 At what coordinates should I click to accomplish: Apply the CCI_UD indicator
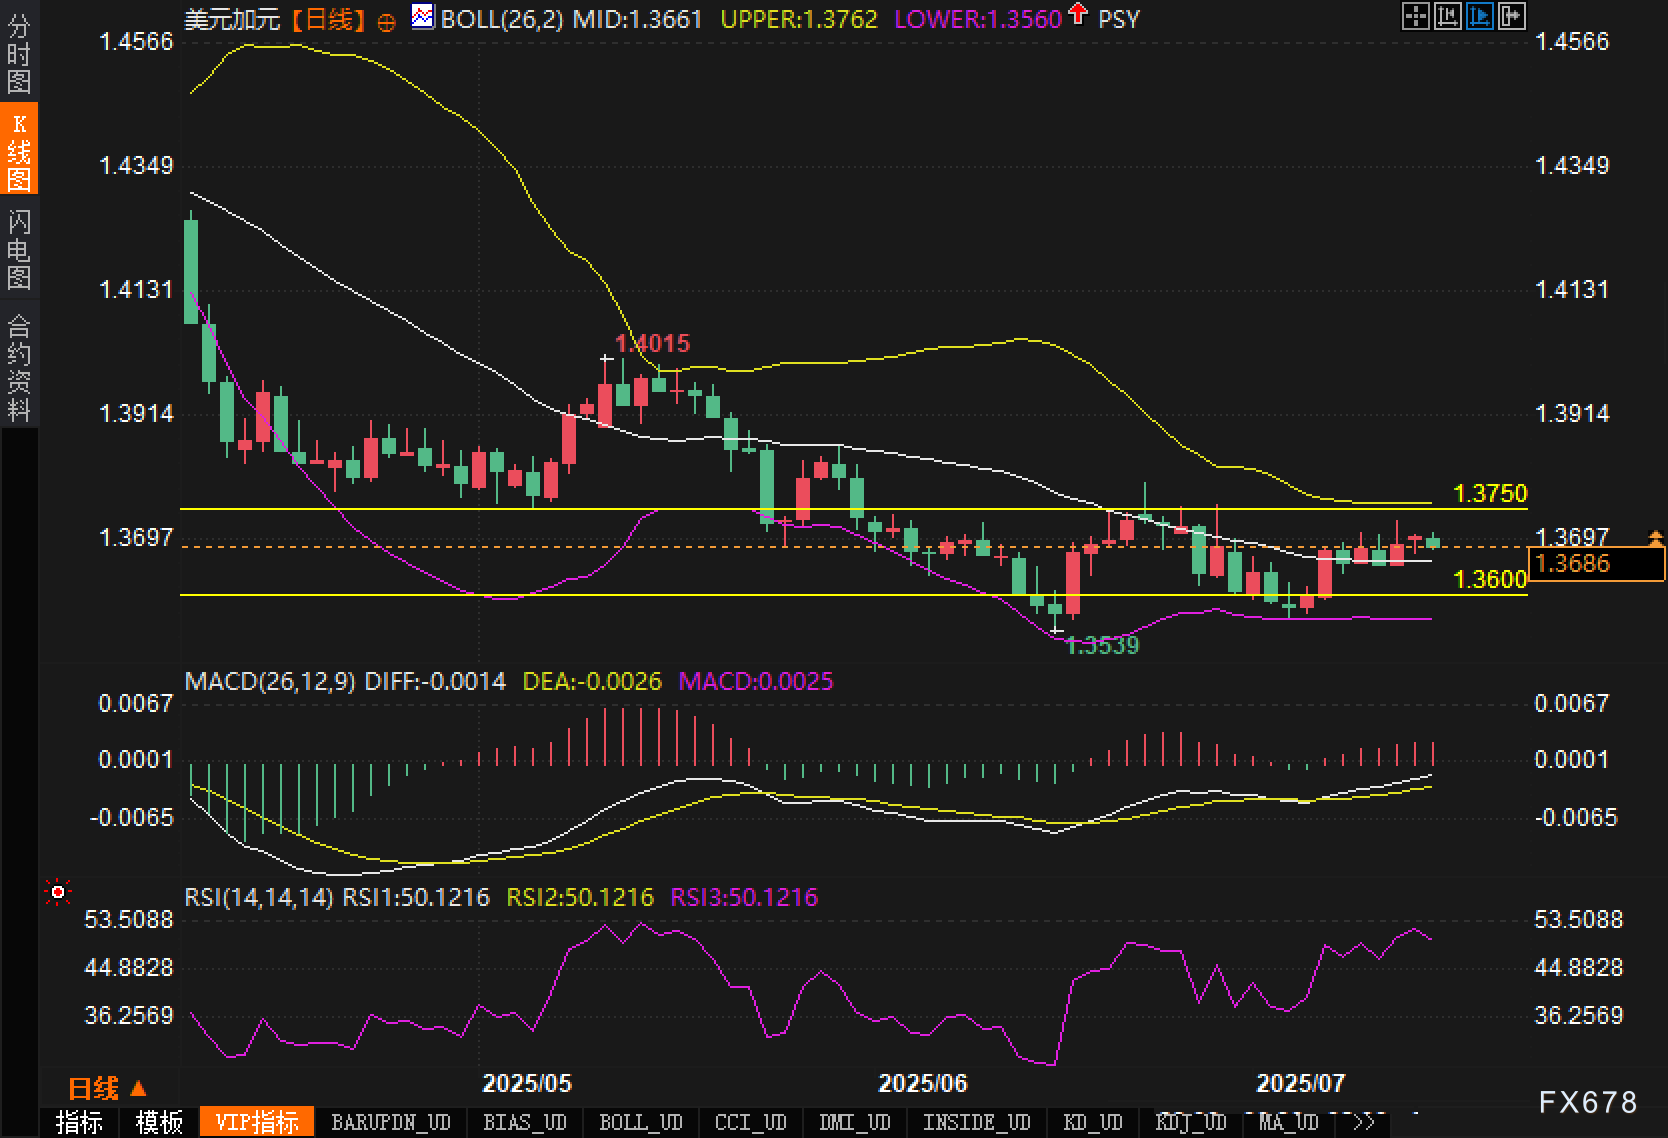(x=750, y=1122)
